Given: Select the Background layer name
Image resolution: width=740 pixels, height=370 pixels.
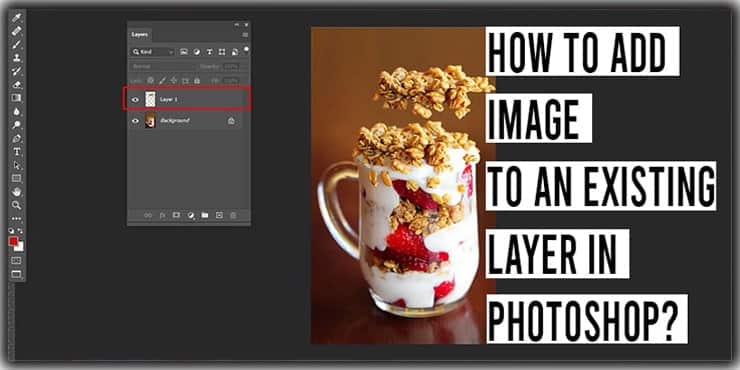Looking at the screenshot, I should (x=175, y=121).
